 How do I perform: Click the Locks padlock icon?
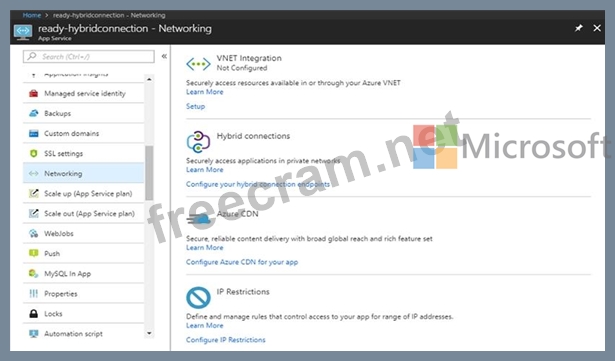(x=34, y=314)
